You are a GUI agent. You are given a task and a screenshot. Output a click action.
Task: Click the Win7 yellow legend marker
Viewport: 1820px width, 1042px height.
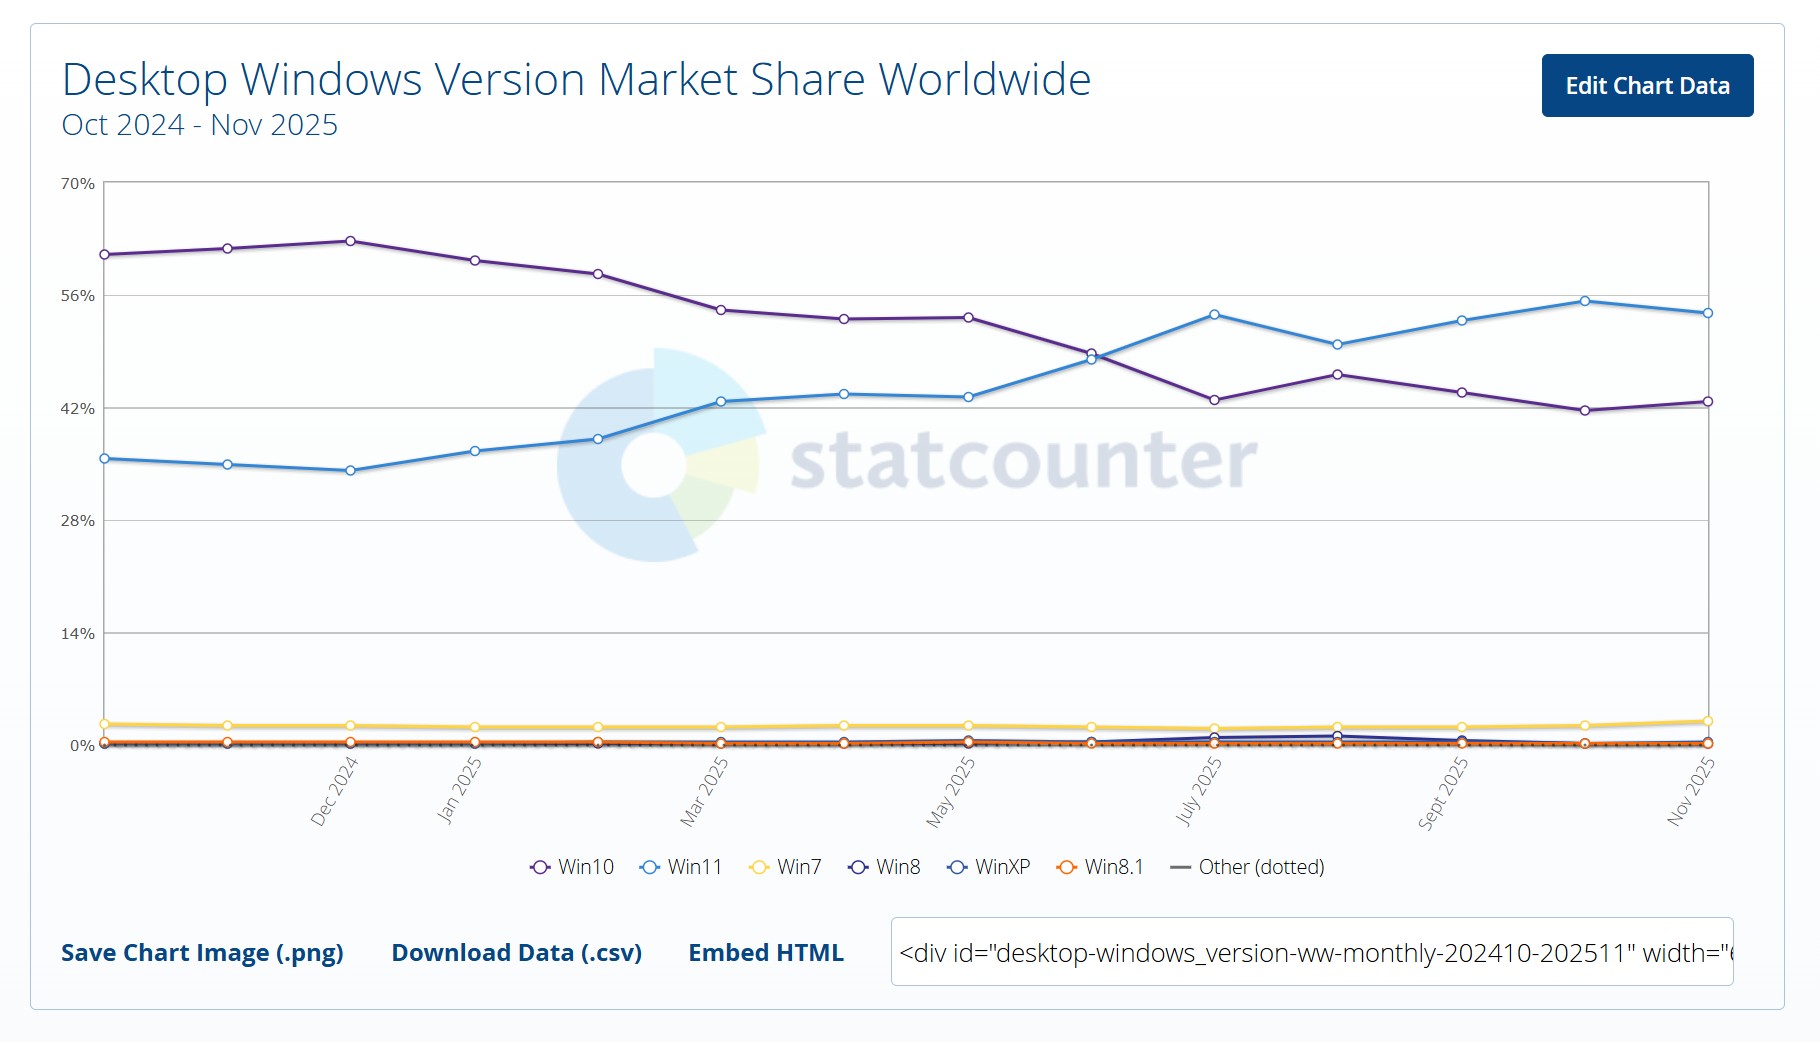[x=760, y=867]
